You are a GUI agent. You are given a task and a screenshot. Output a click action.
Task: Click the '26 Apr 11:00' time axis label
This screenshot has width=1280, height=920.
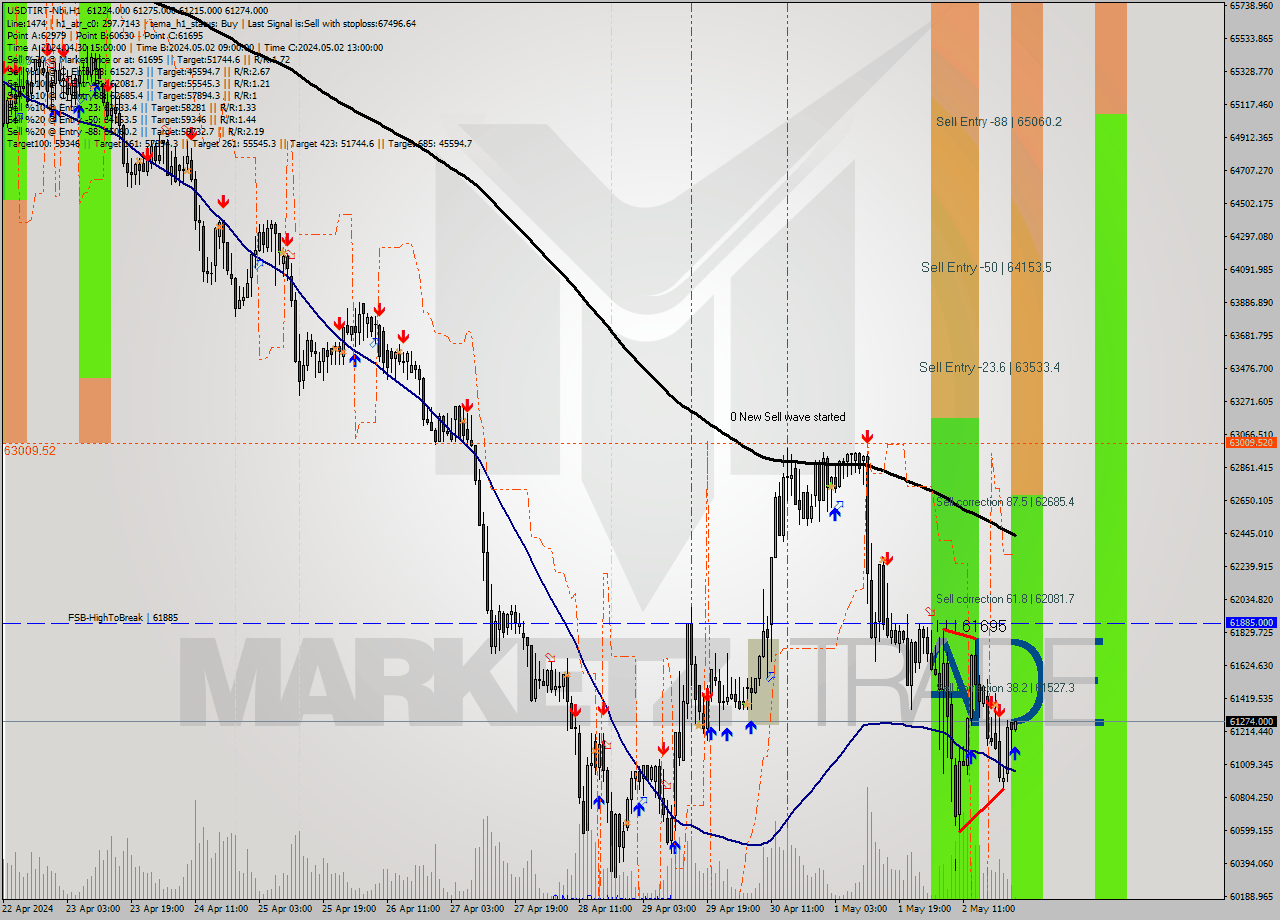[413, 909]
